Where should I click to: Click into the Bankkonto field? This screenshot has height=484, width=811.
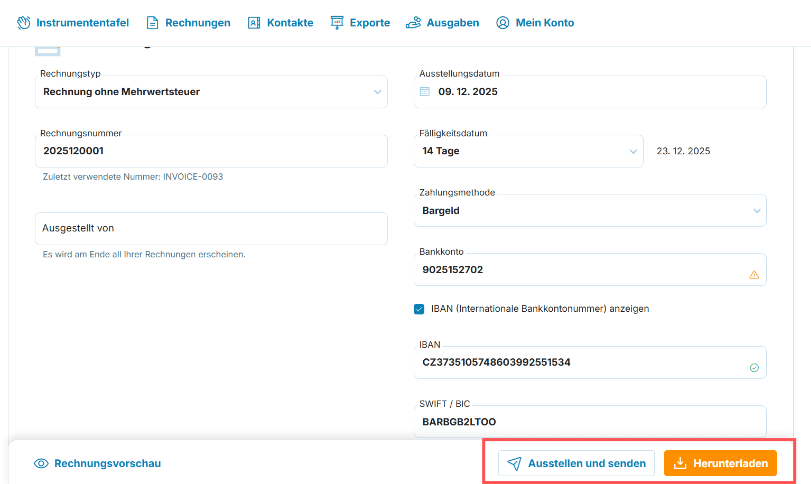click(x=590, y=269)
